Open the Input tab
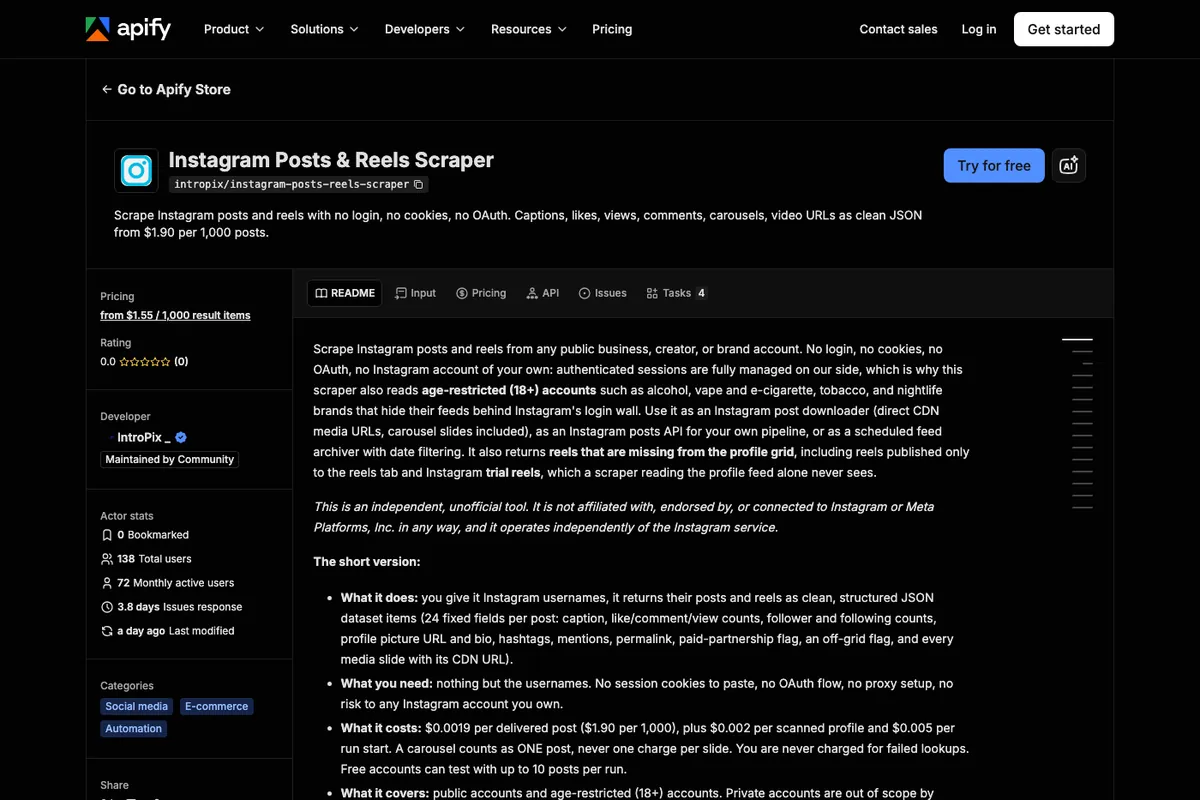Image resolution: width=1200 pixels, height=800 pixels. pos(415,293)
